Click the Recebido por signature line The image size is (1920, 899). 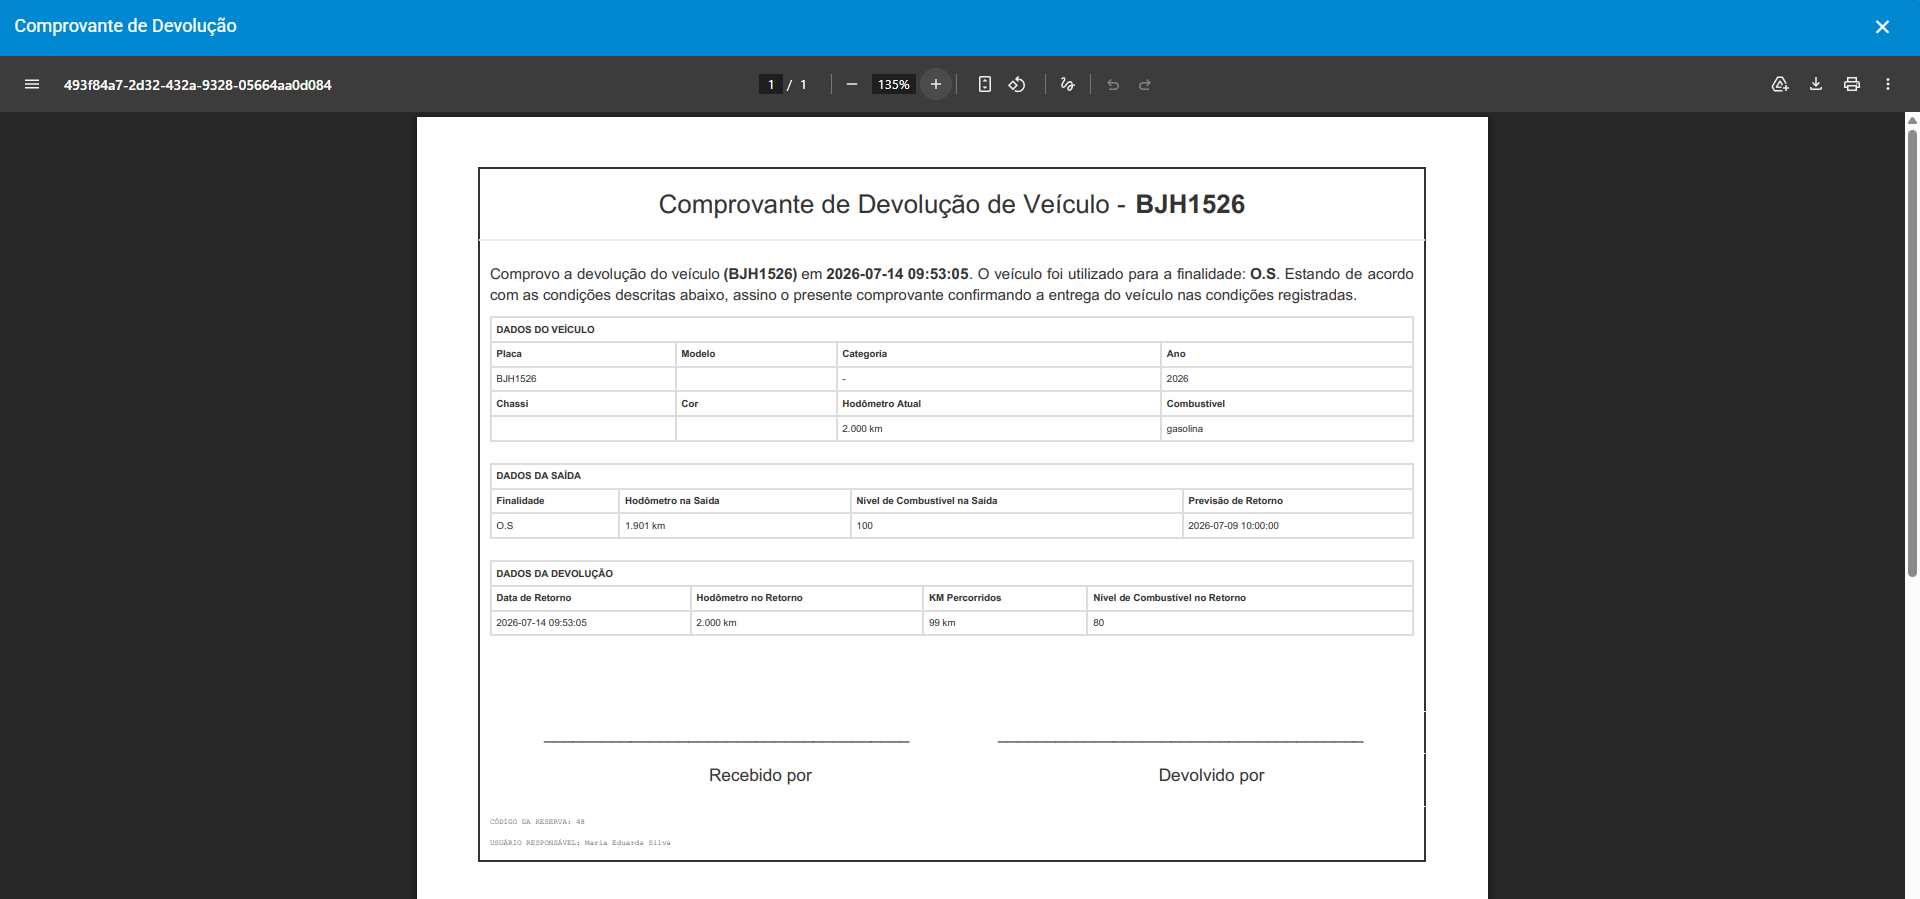pyautogui.click(x=726, y=741)
